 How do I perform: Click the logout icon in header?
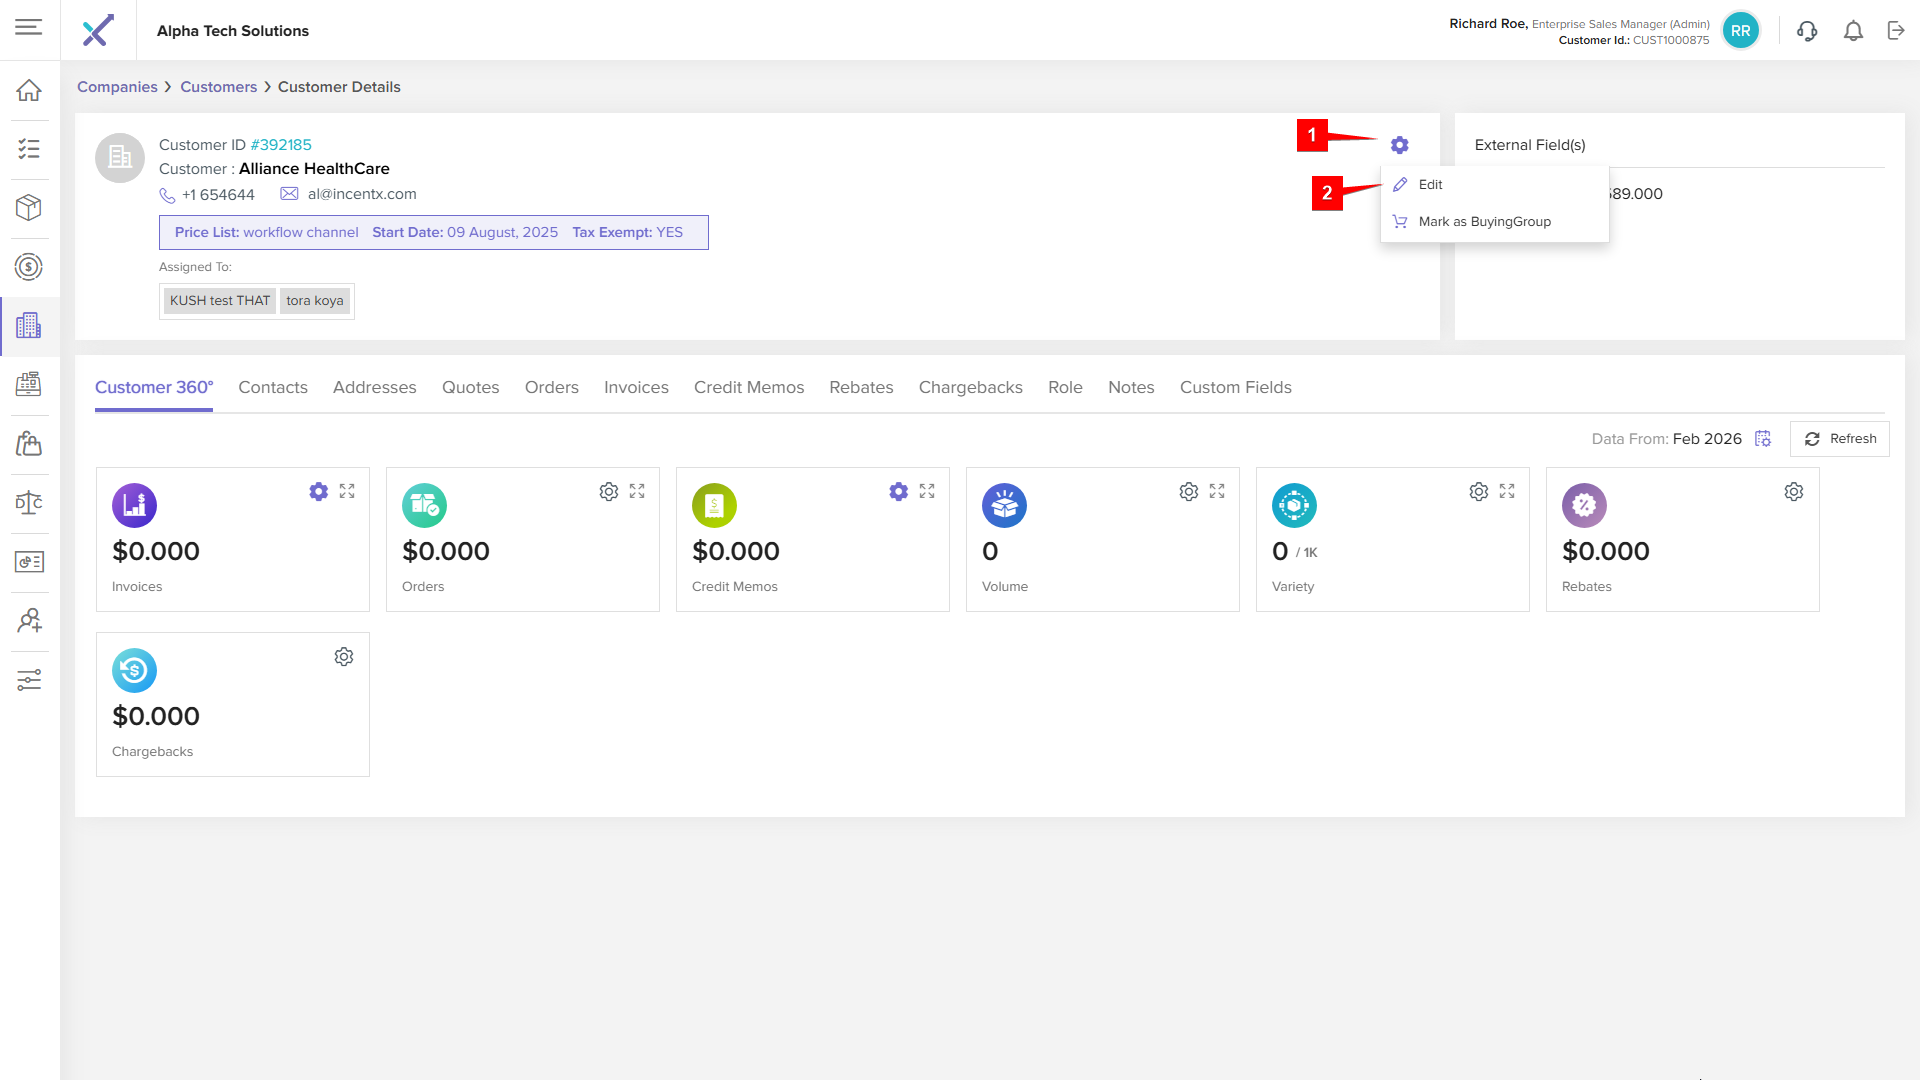click(1896, 31)
